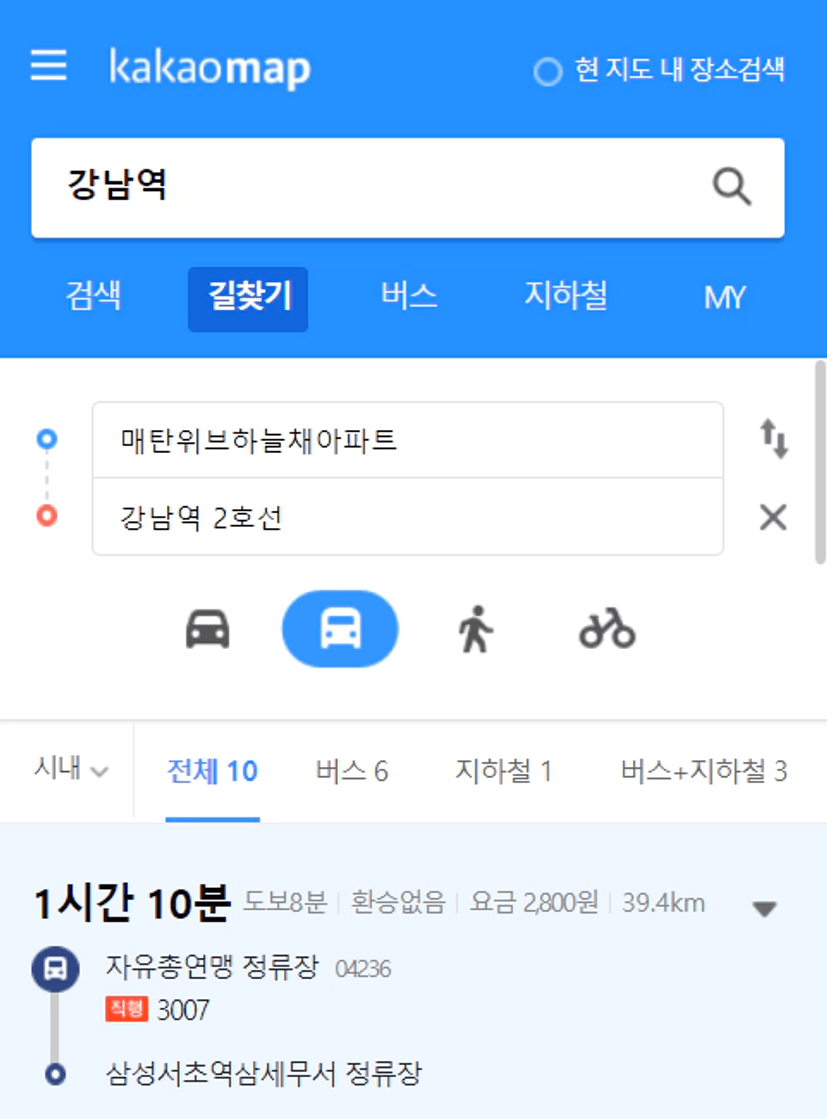Edit origin field 매탄위브하늘채아파트
The height and width of the screenshot is (1119, 827).
click(408, 440)
